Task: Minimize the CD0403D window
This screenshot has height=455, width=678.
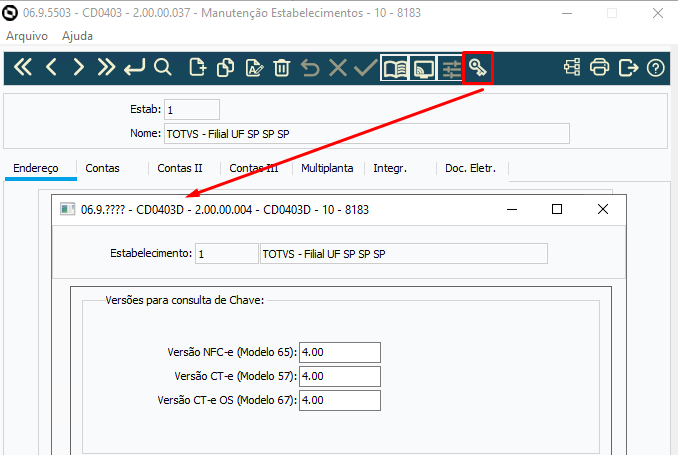Action: (x=512, y=209)
